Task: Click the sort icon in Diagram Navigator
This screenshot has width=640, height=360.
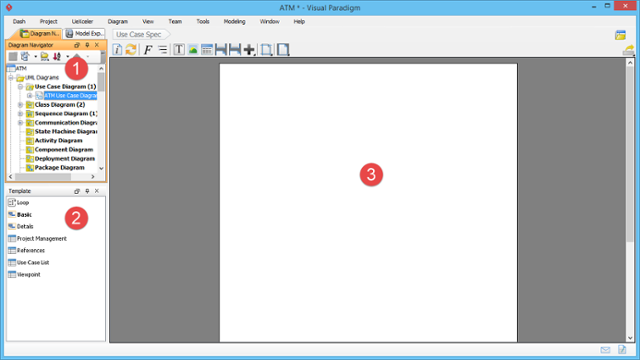Action: coord(57,57)
